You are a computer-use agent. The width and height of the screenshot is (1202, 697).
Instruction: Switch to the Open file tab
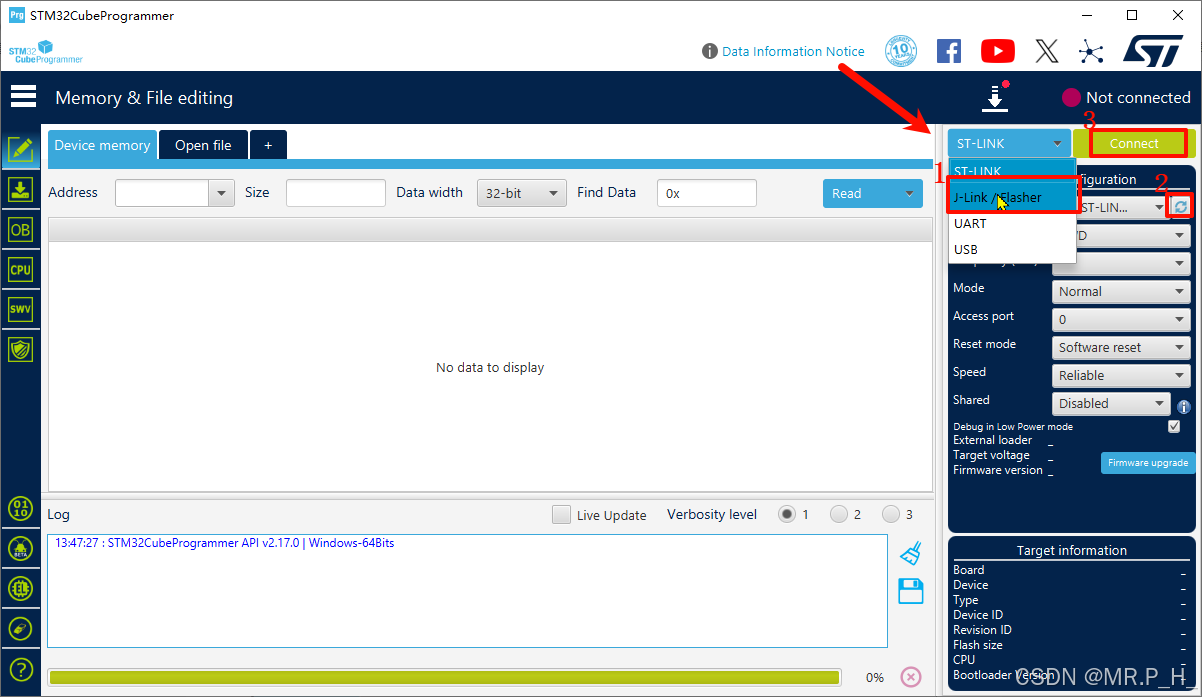pyautogui.click(x=203, y=145)
